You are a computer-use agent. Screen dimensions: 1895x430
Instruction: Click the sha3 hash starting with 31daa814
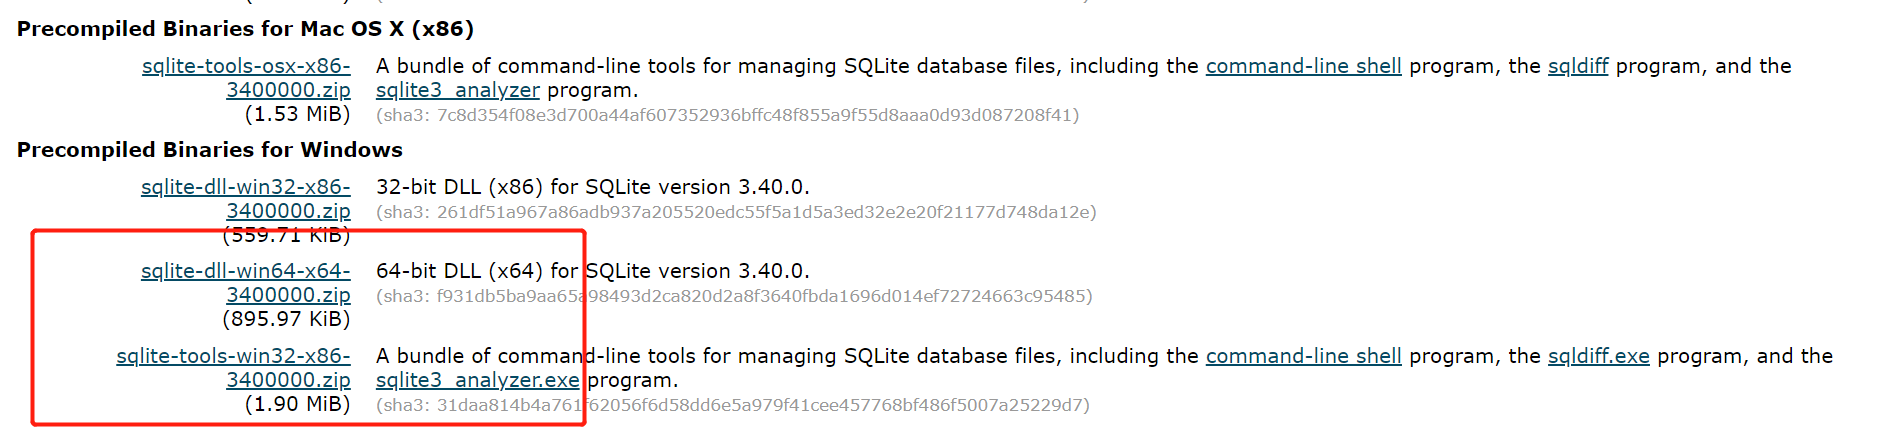pyautogui.click(x=732, y=405)
